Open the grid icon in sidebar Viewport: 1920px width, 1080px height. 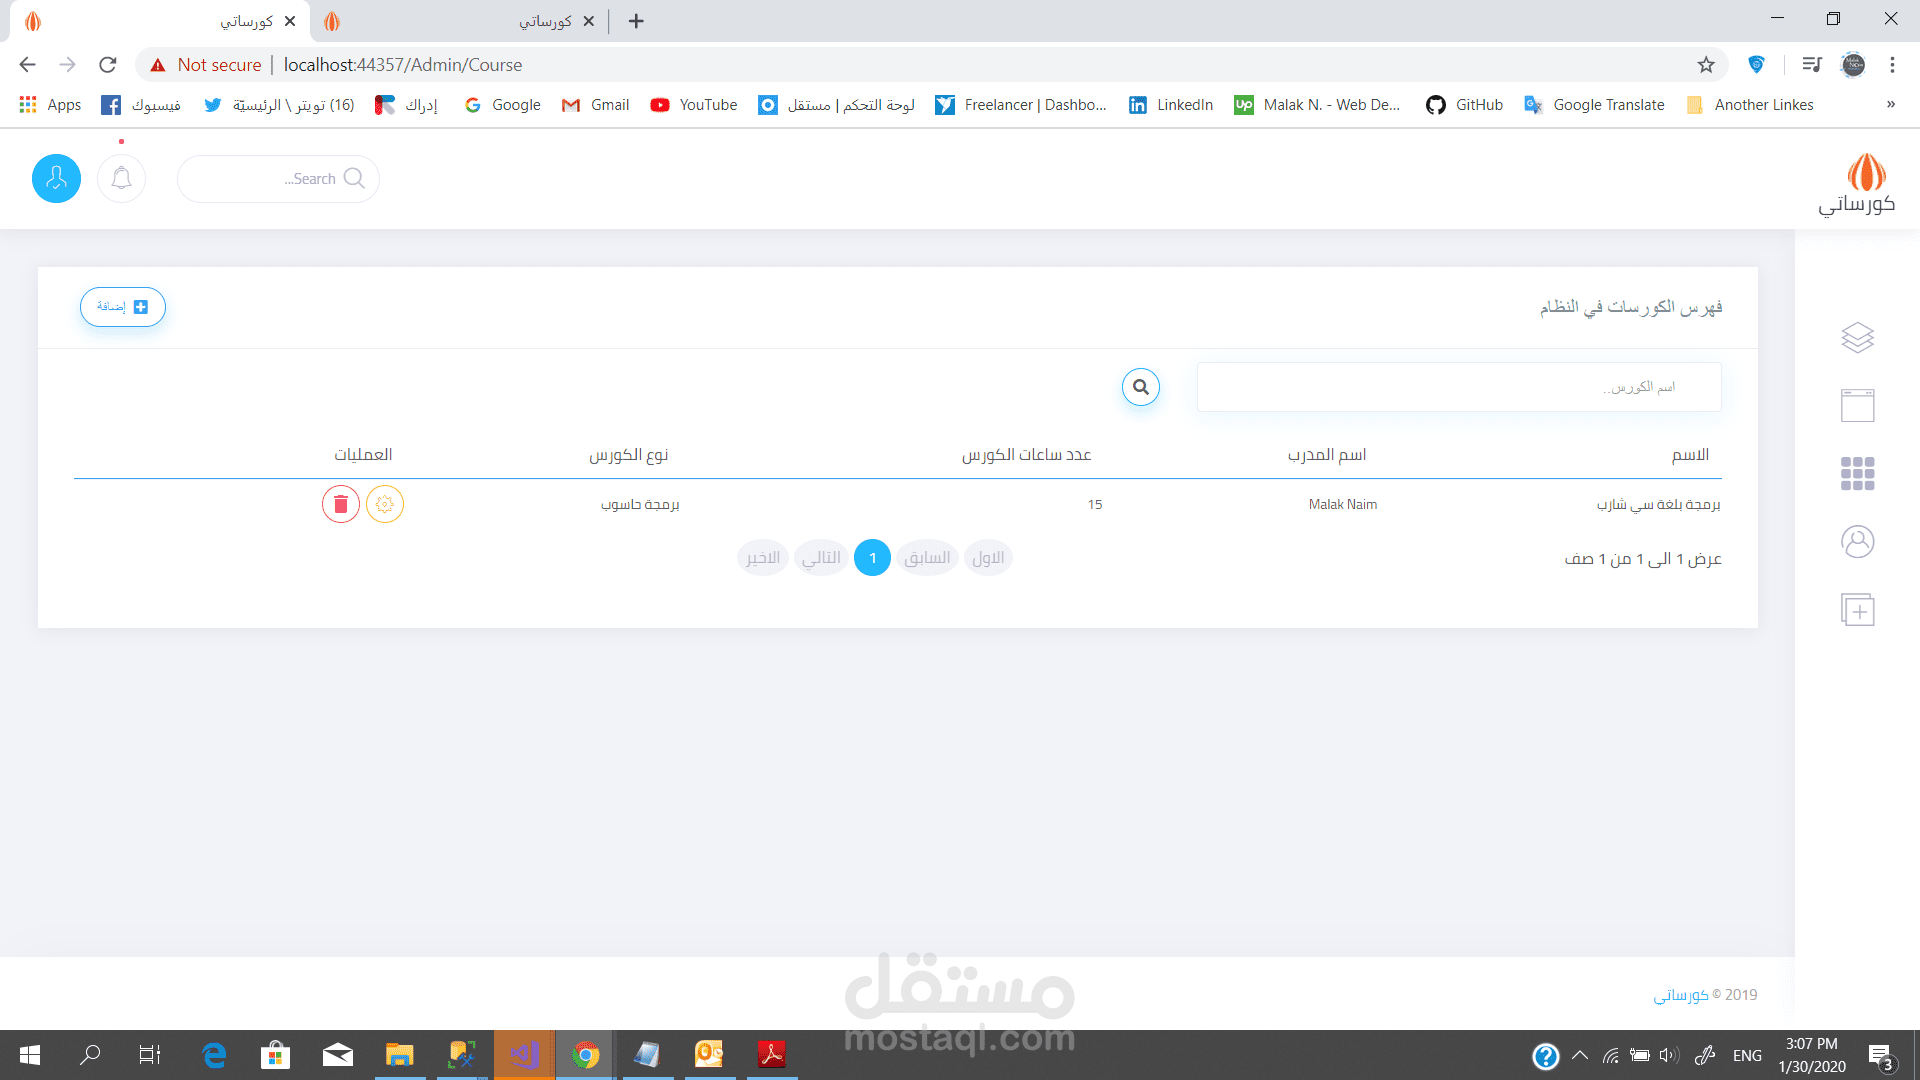click(x=1857, y=473)
